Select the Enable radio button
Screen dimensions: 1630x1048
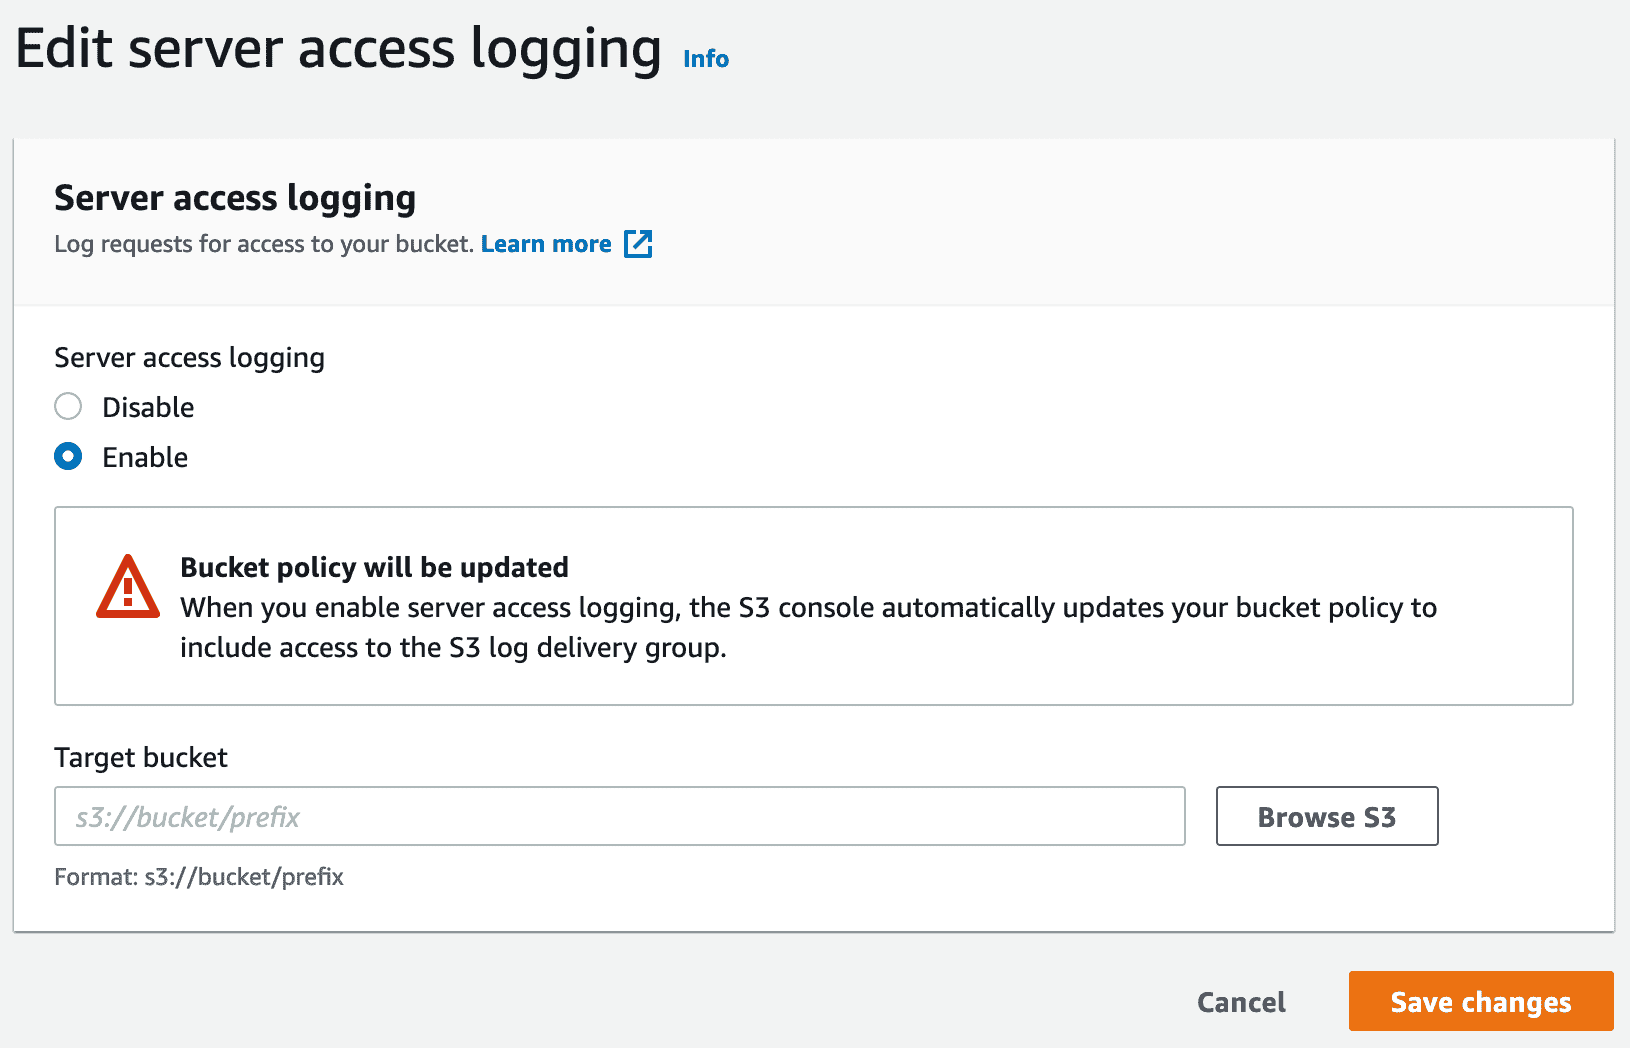pyautogui.click(x=68, y=456)
